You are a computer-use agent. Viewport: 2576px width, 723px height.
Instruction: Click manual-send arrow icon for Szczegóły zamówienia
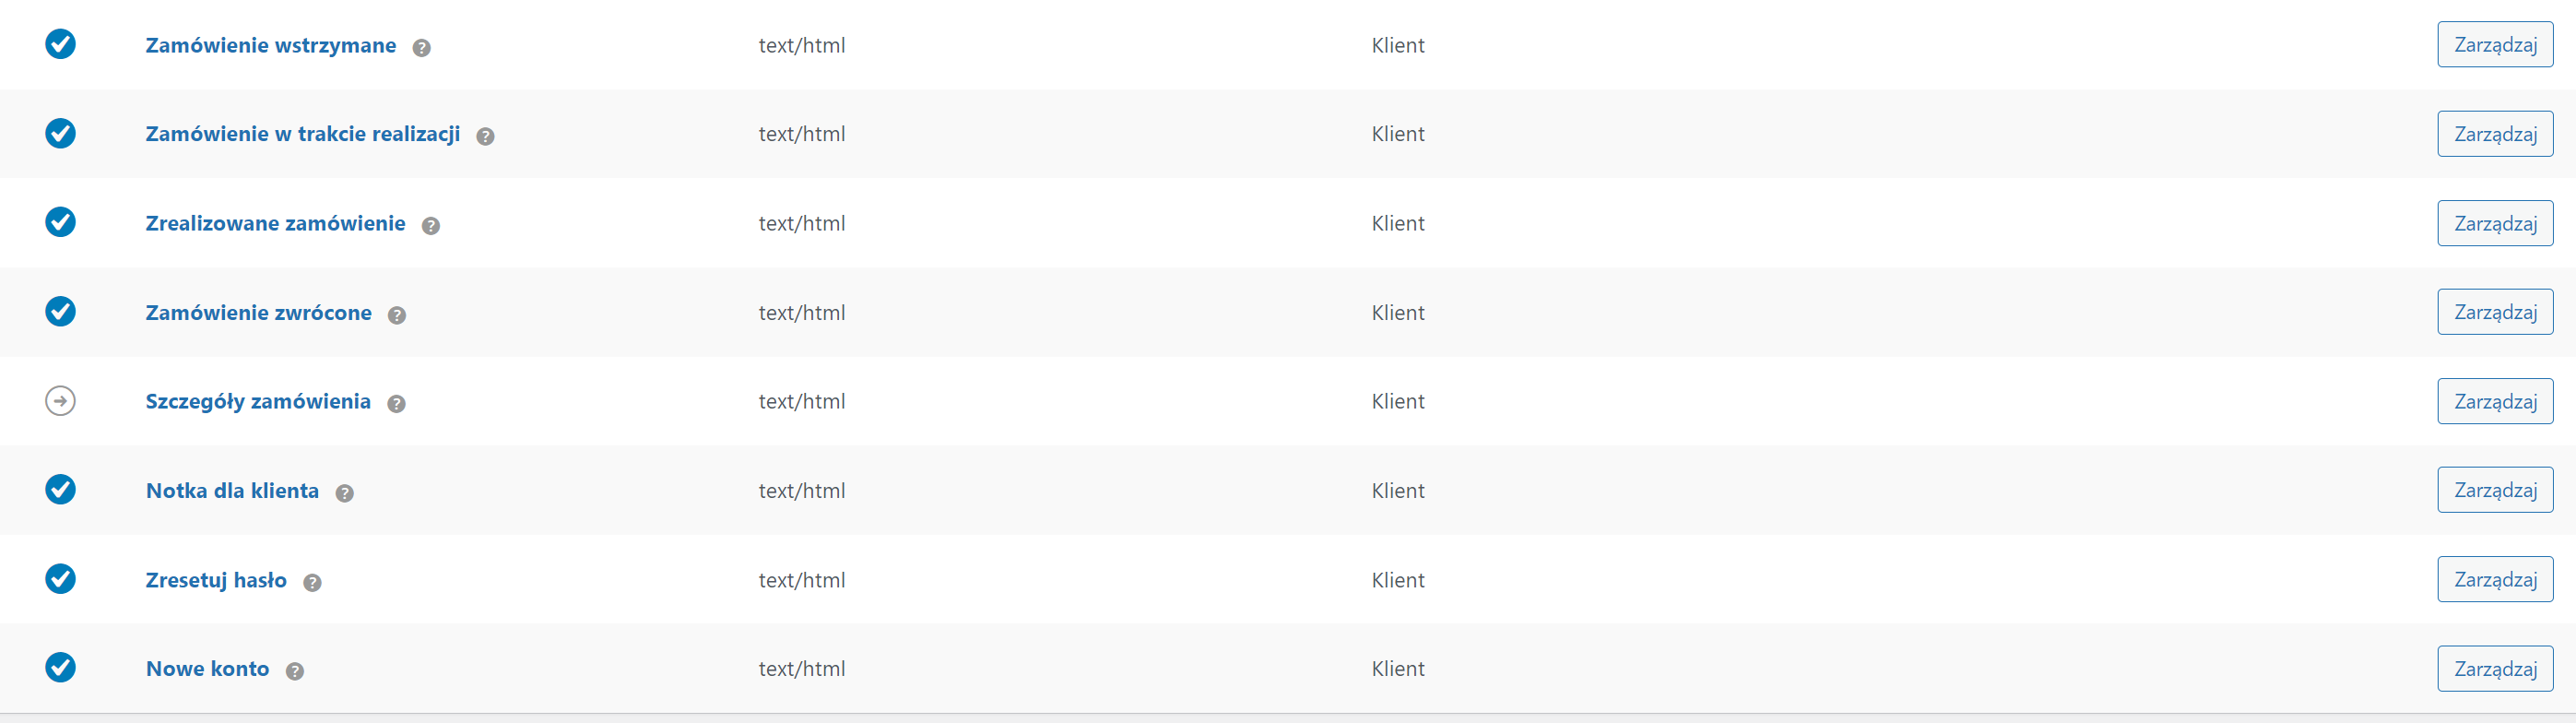tap(61, 401)
